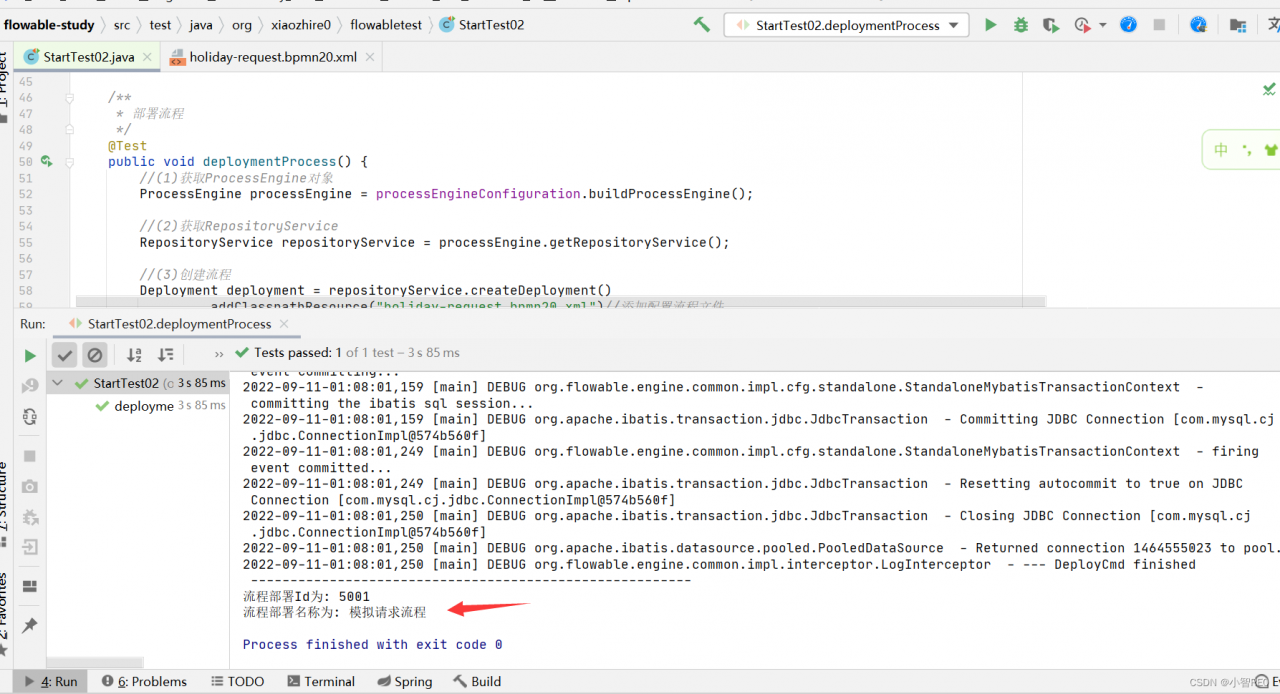Toggle Show Passed tests checkmark button
This screenshot has height=694, width=1280.
coord(65,354)
